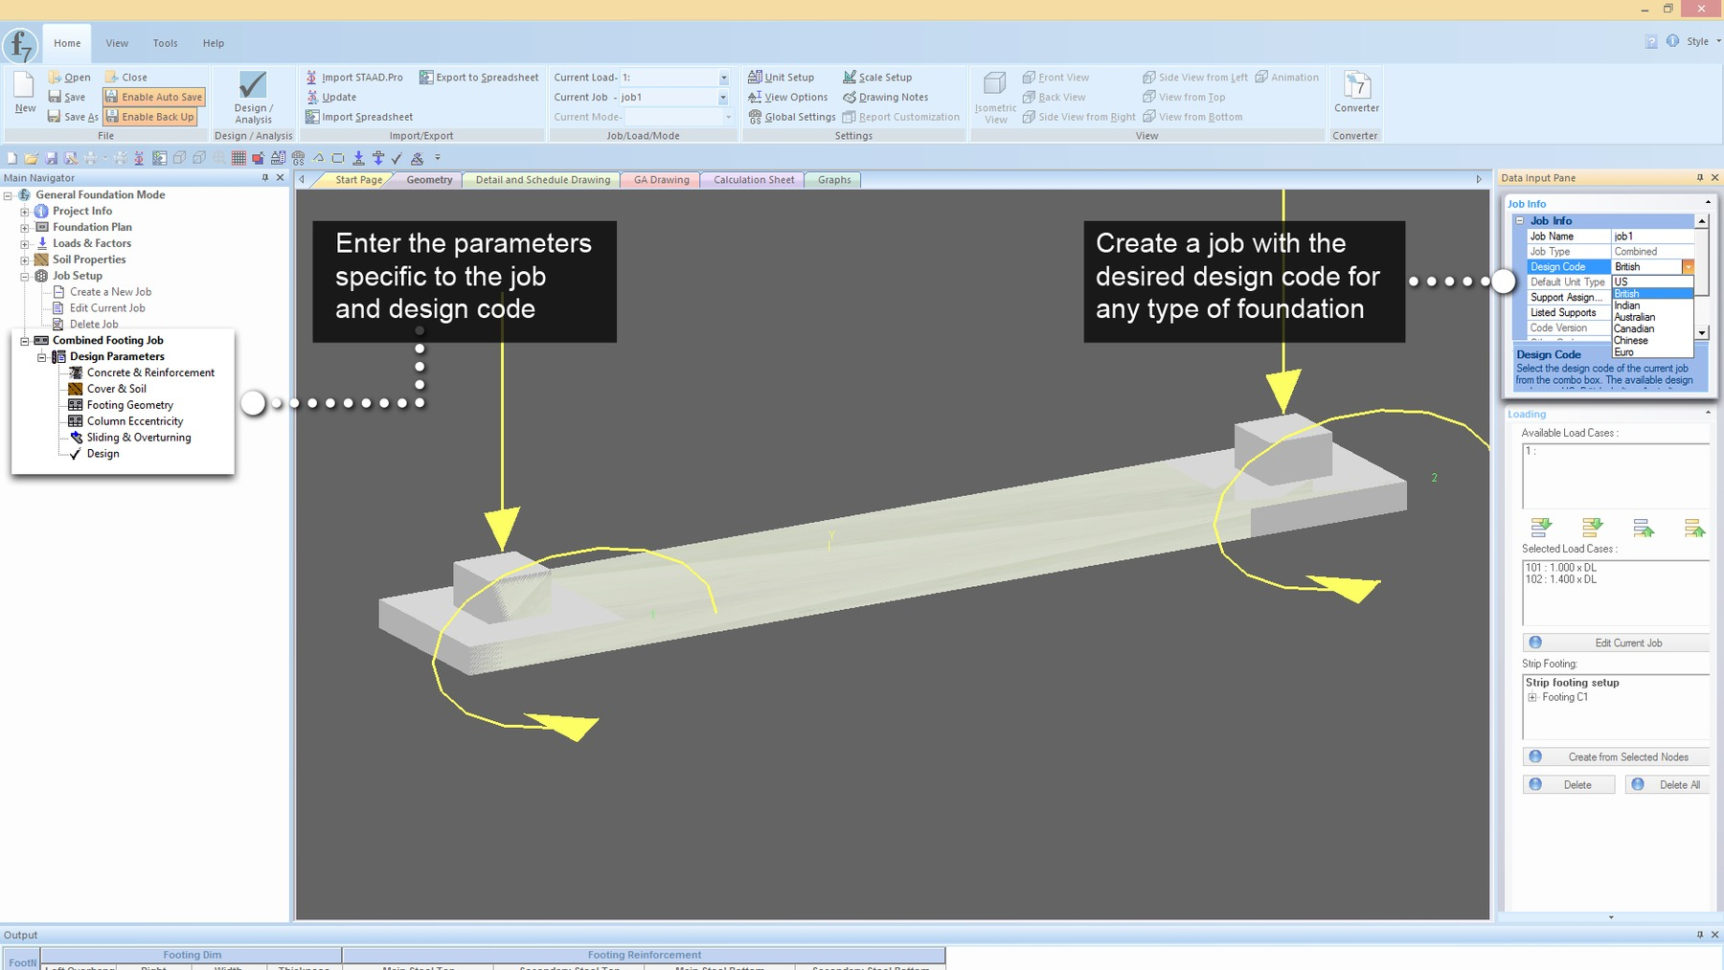This screenshot has height=970, width=1724.
Task: Switch to the Calculation Sheet tab
Action: [x=753, y=180]
